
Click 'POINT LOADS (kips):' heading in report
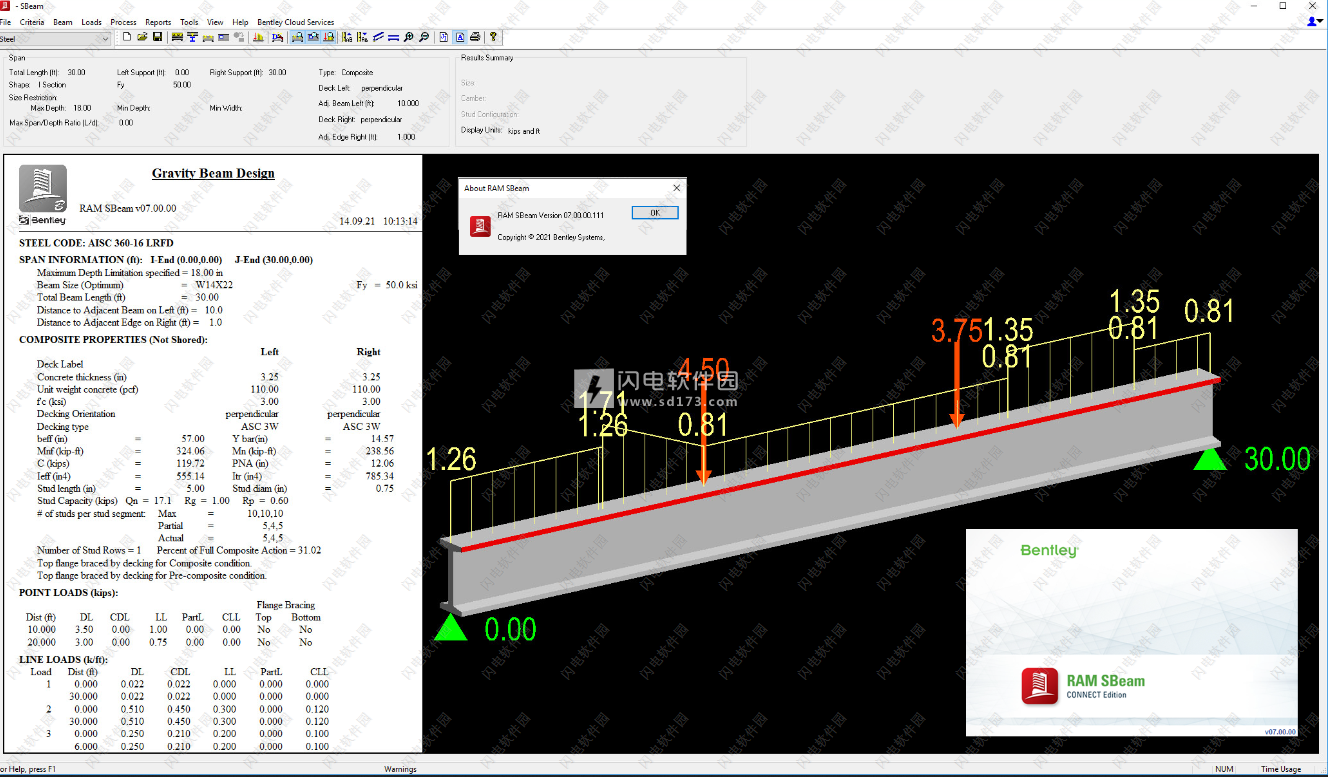68,593
